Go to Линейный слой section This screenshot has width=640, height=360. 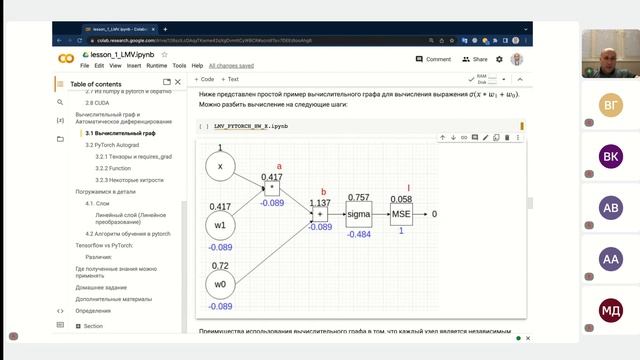[x=131, y=218]
